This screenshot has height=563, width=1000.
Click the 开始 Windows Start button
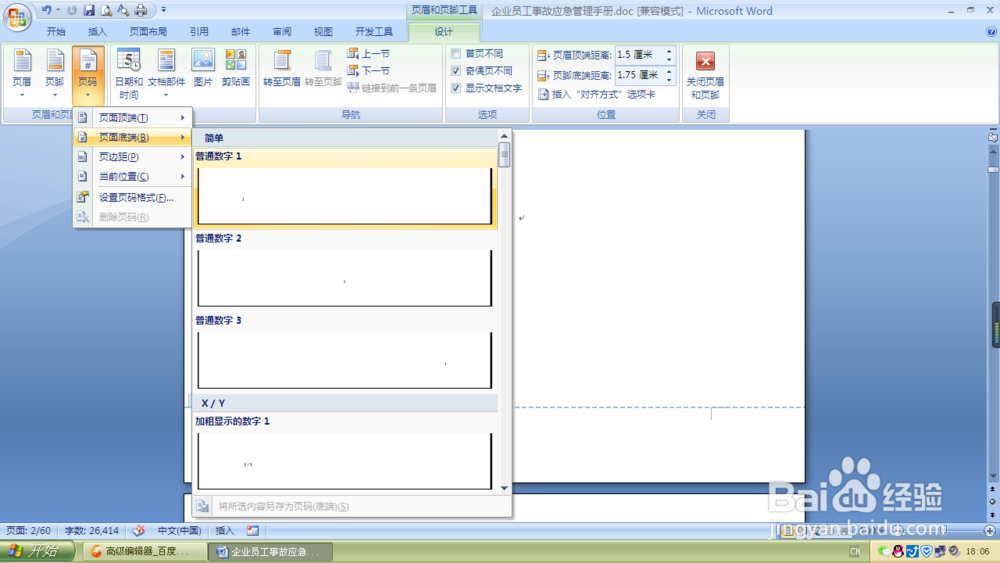[36, 551]
